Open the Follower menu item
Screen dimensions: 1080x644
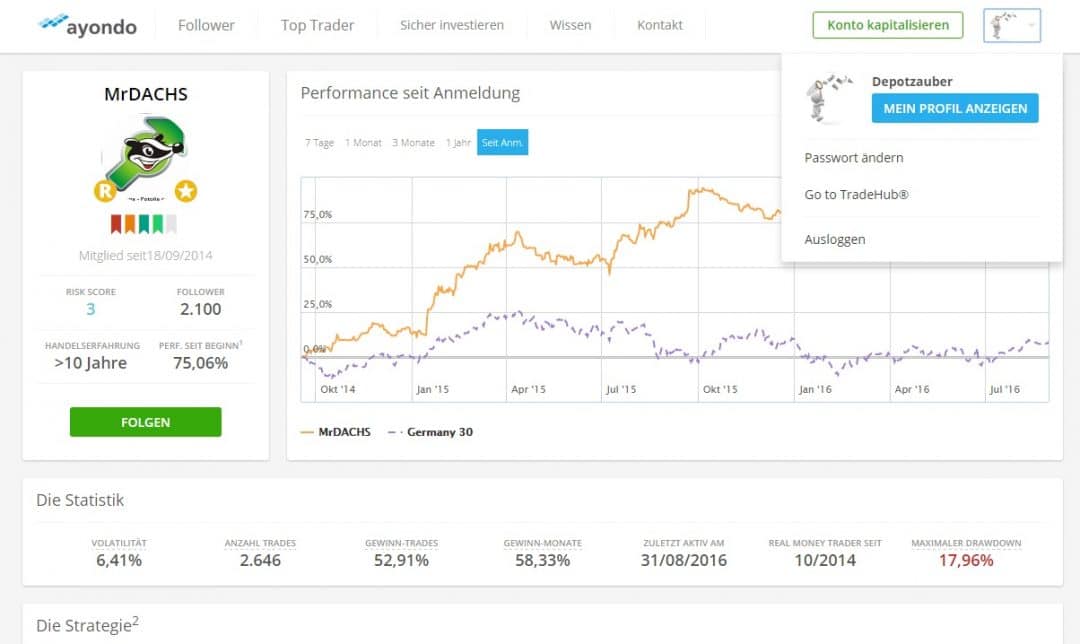[206, 25]
